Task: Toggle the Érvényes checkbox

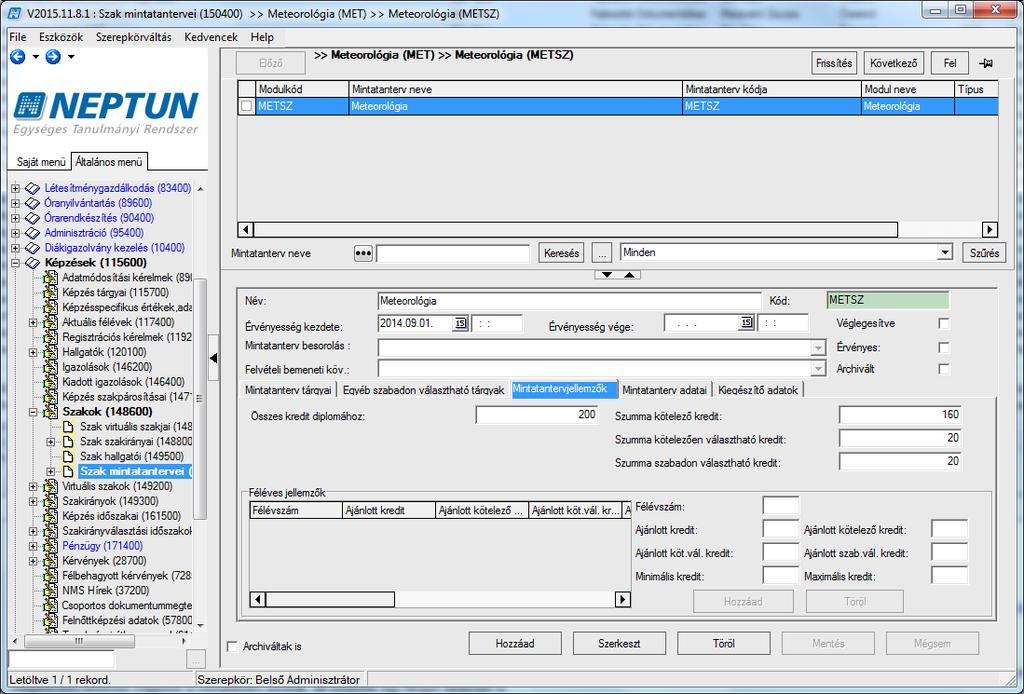Action: [943, 347]
